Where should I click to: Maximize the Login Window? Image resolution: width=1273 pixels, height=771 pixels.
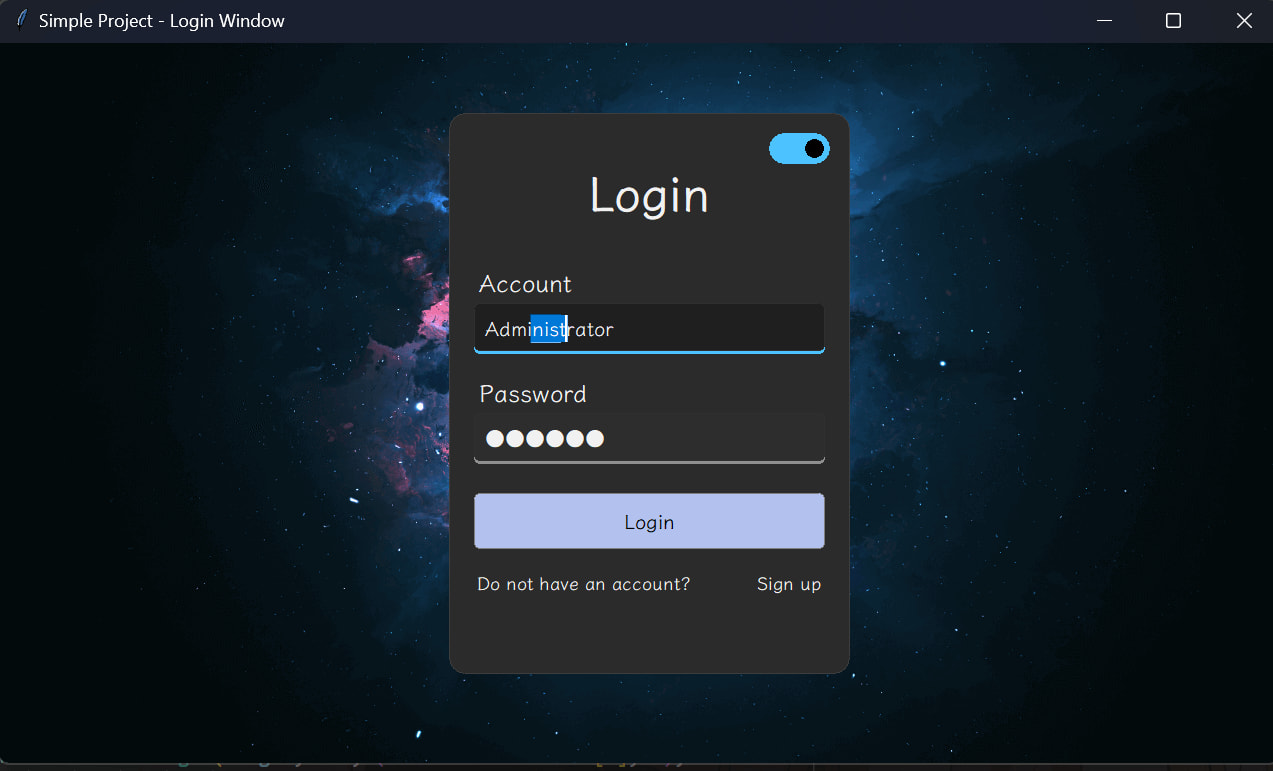(x=1174, y=21)
